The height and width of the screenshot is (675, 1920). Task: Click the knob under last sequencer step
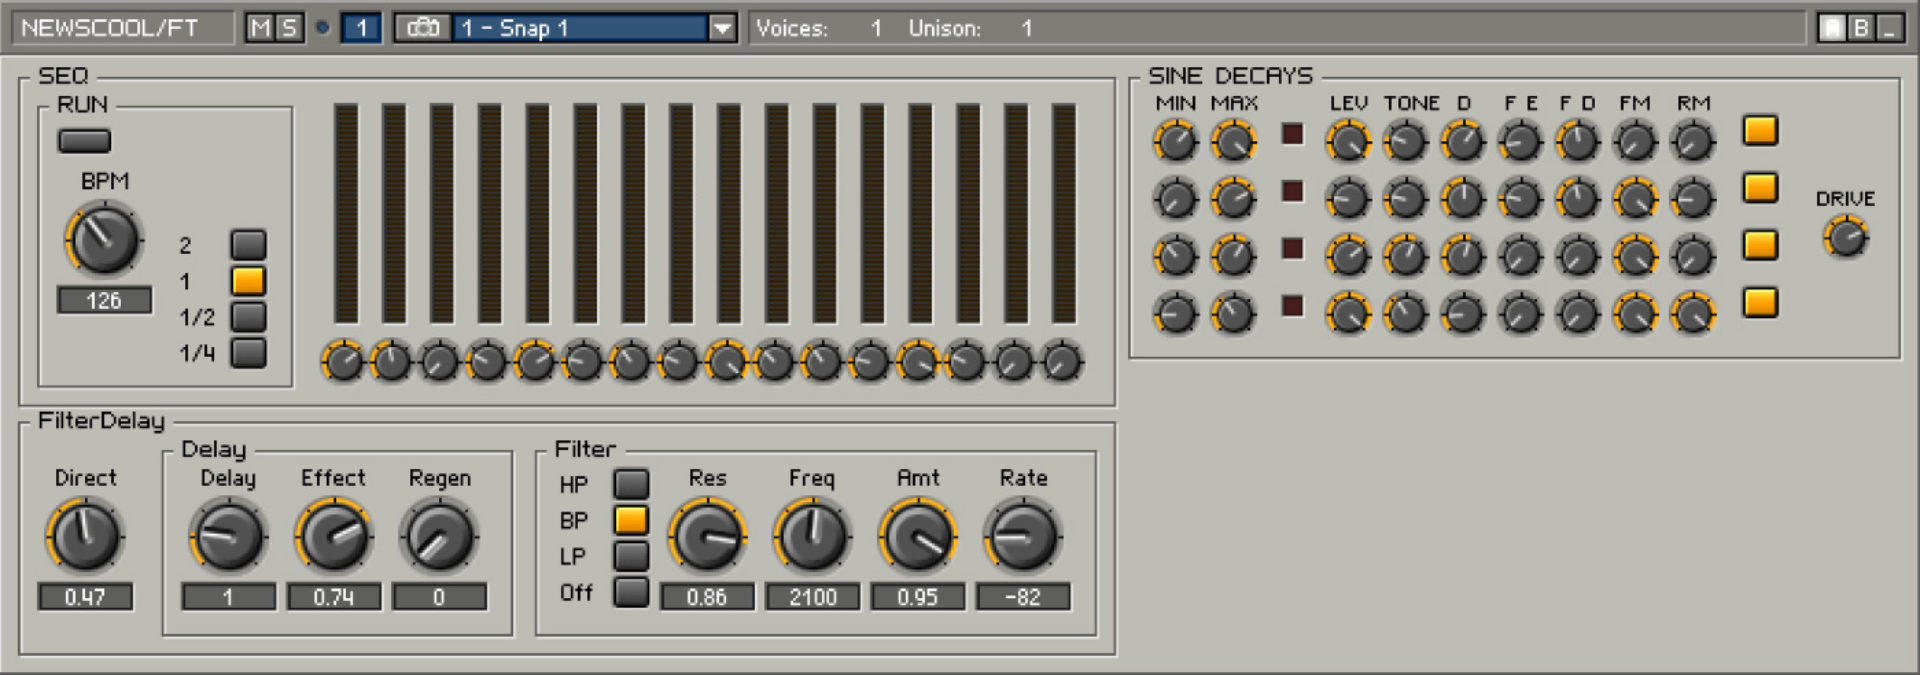(x=1062, y=361)
